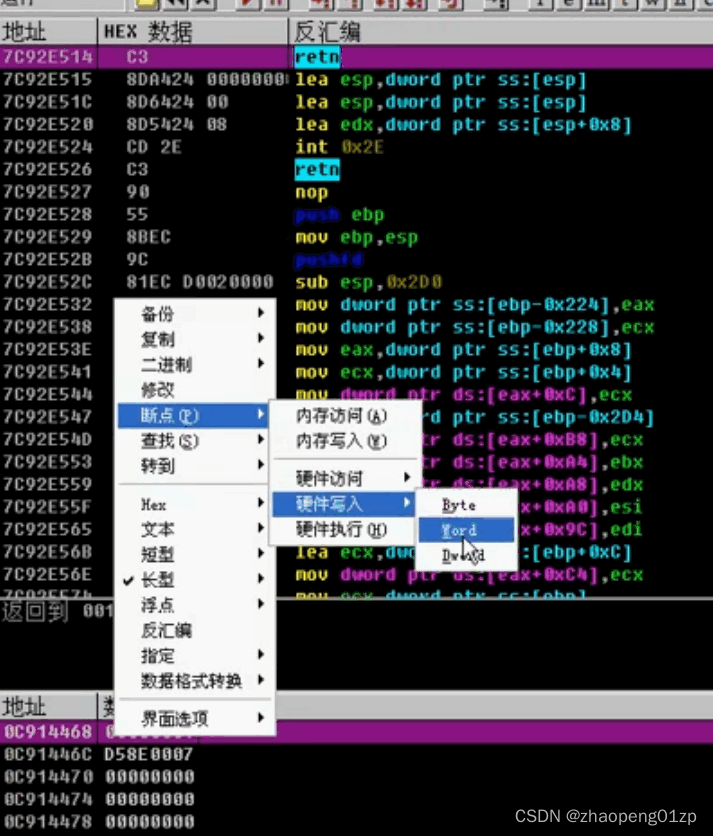
Task: Click the 反汇编 column header
Action: pyautogui.click(x=501, y=32)
